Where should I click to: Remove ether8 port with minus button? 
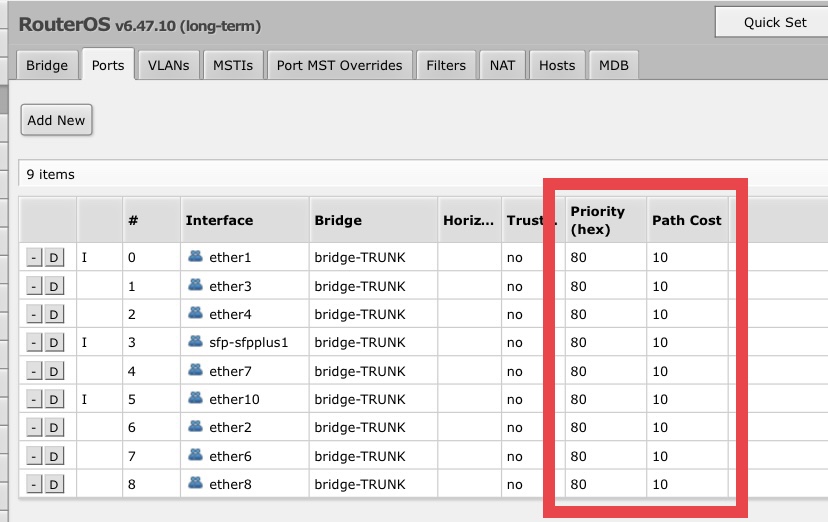(34, 485)
